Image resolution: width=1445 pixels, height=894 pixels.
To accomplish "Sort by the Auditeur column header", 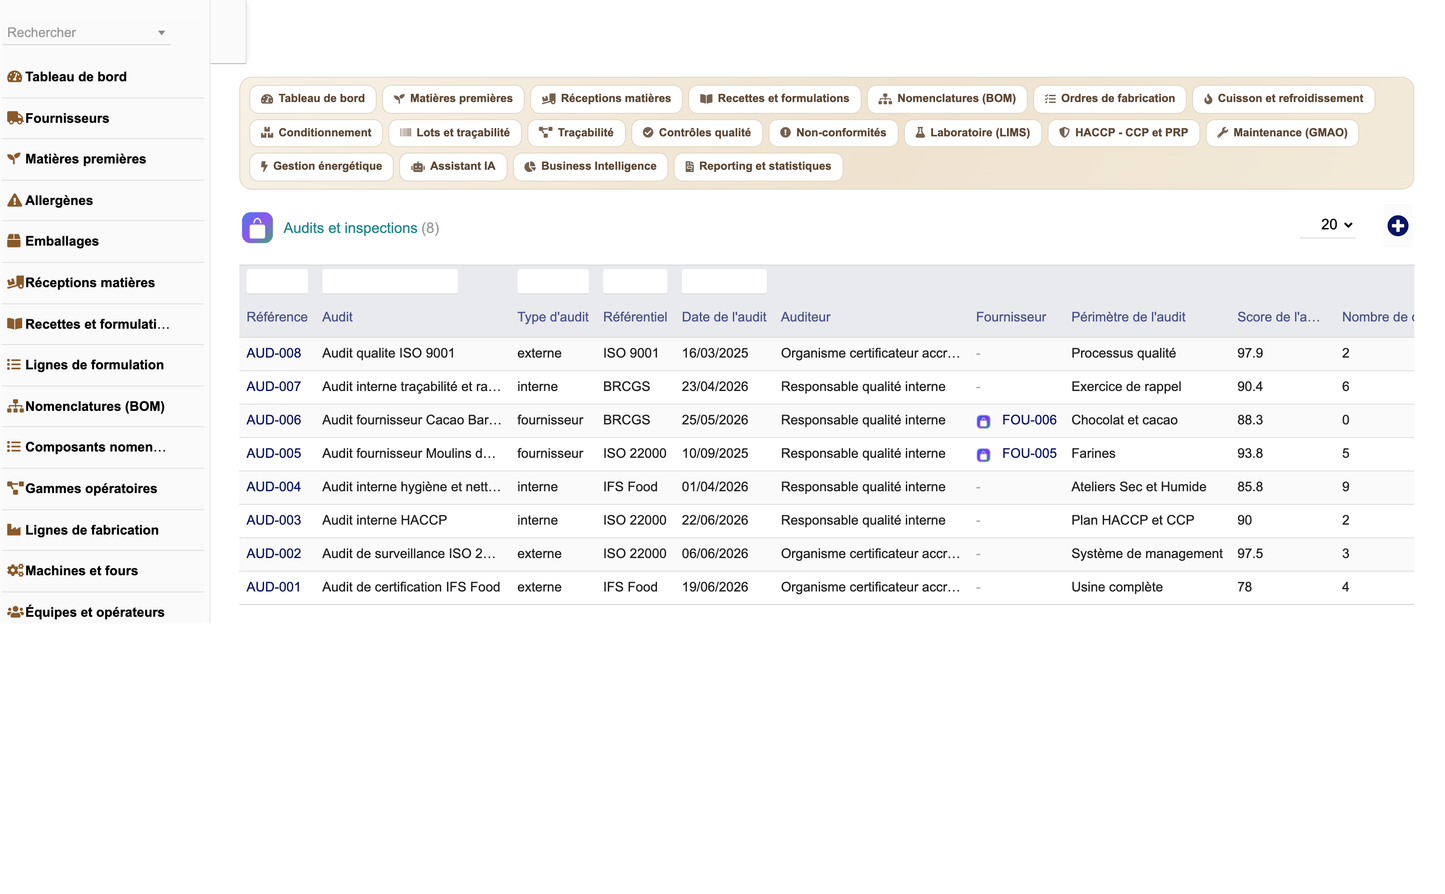I will coord(806,317).
